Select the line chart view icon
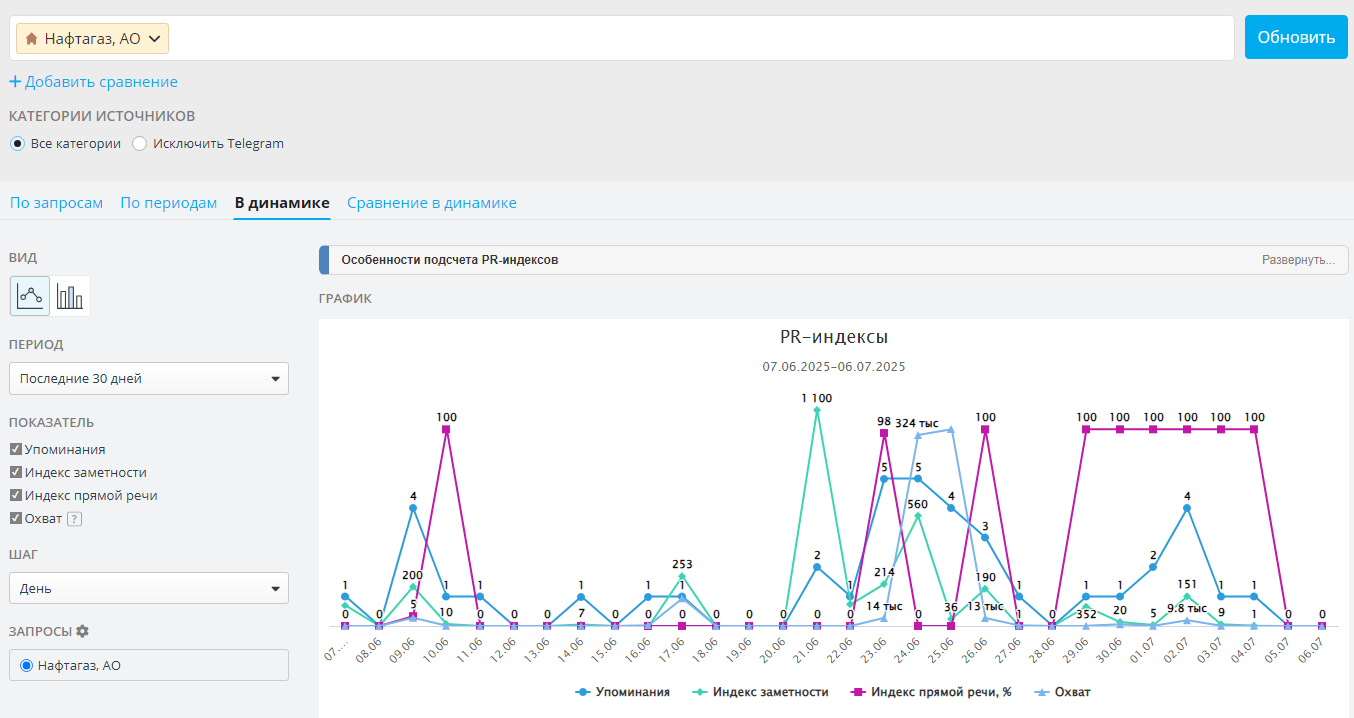The width and height of the screenshot is (1354, 718). [30, 296]
